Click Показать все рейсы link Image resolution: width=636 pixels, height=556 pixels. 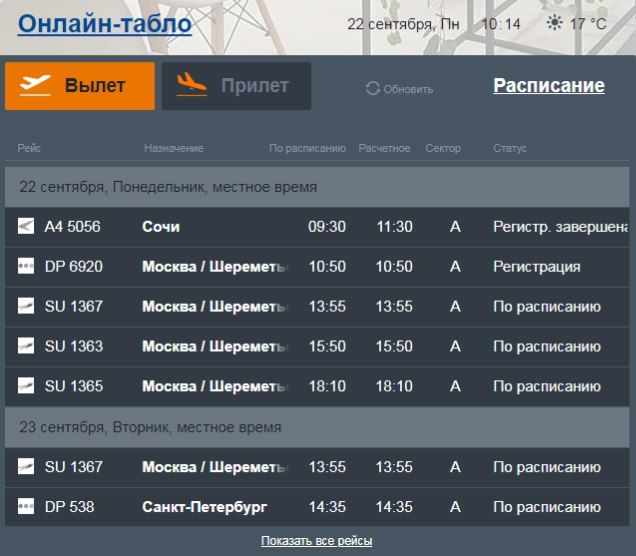pos(317,541)
